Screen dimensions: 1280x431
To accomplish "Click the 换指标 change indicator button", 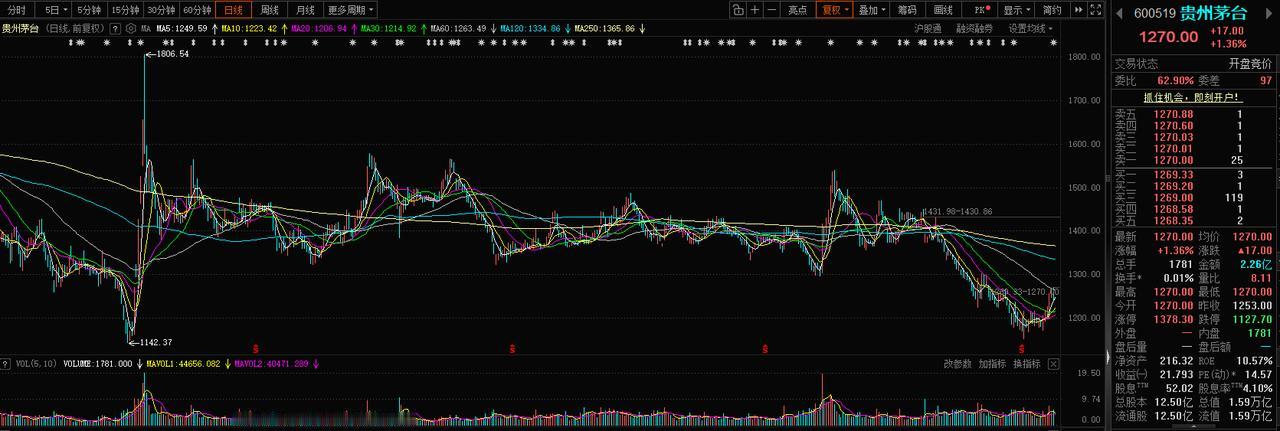I will 1027,364.
